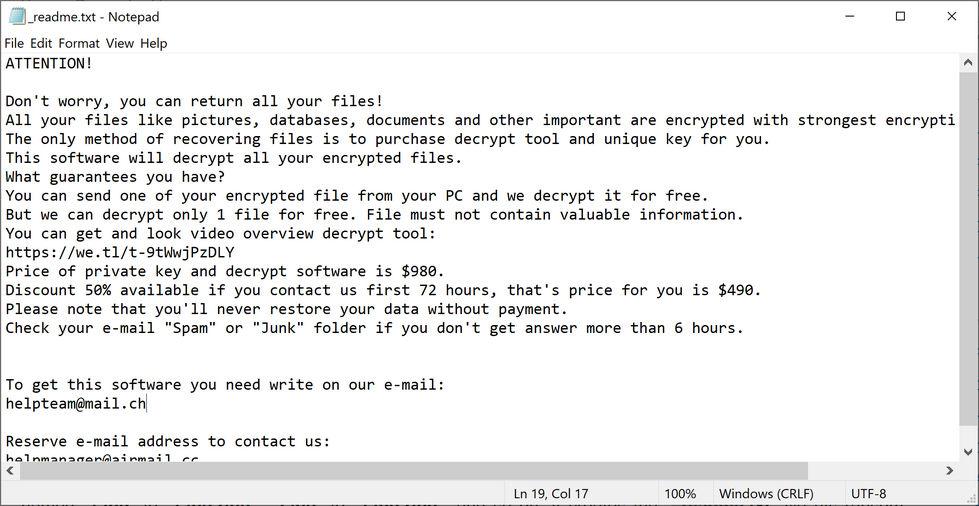Click the UTF-8 encoding status field
The height and width of the screenshot is (506, 979).
[868, 494]
